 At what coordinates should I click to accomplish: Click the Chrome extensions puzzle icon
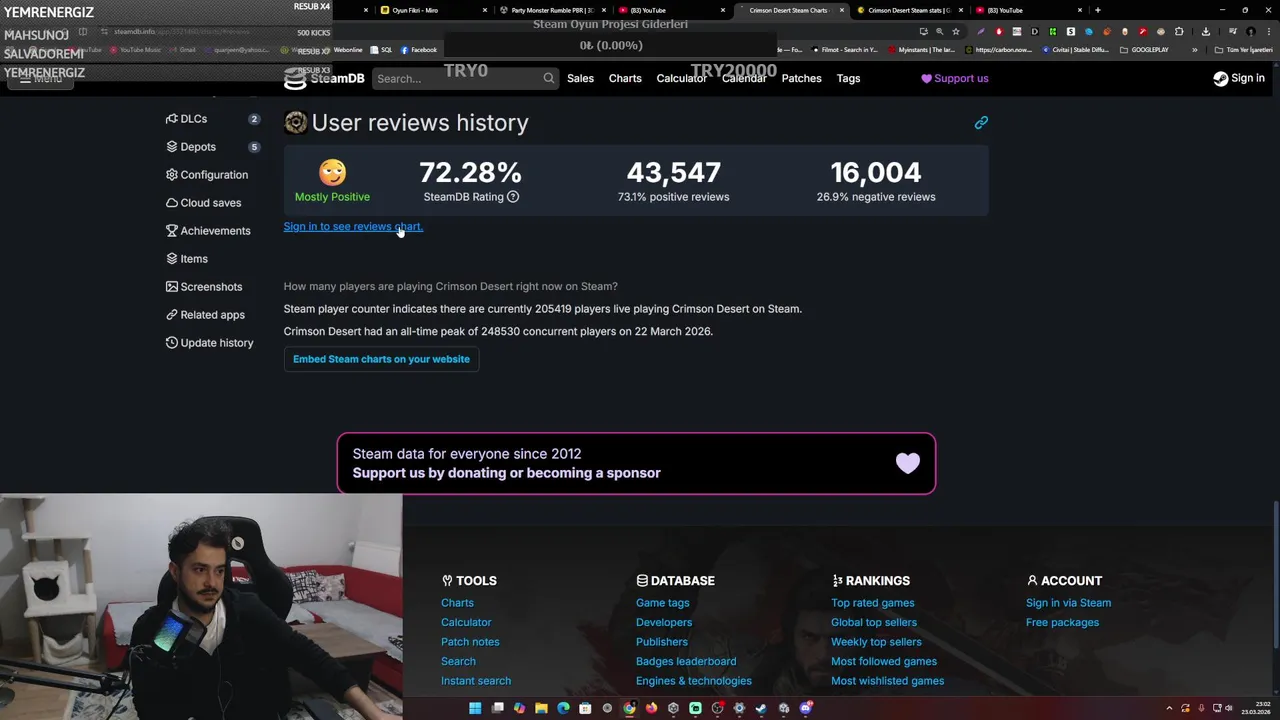pyautogui.click(x=1178, y=31)
